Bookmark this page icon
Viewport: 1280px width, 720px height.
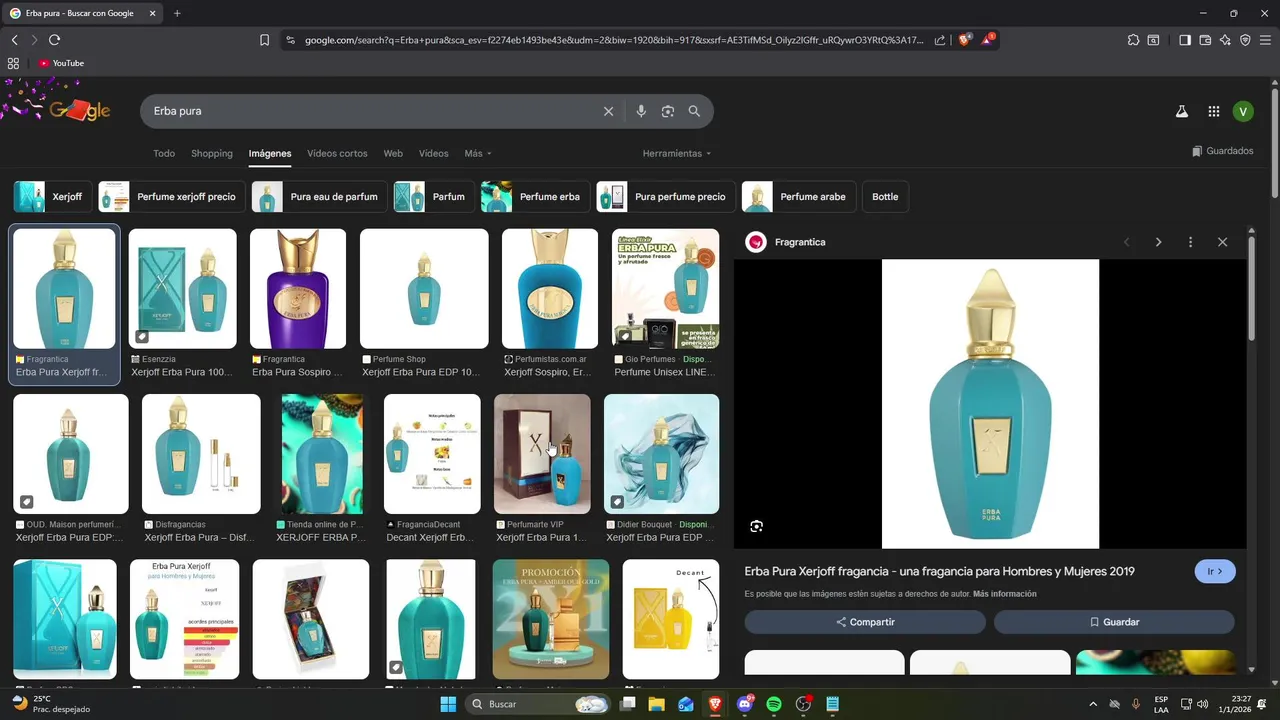click(264, 40)
